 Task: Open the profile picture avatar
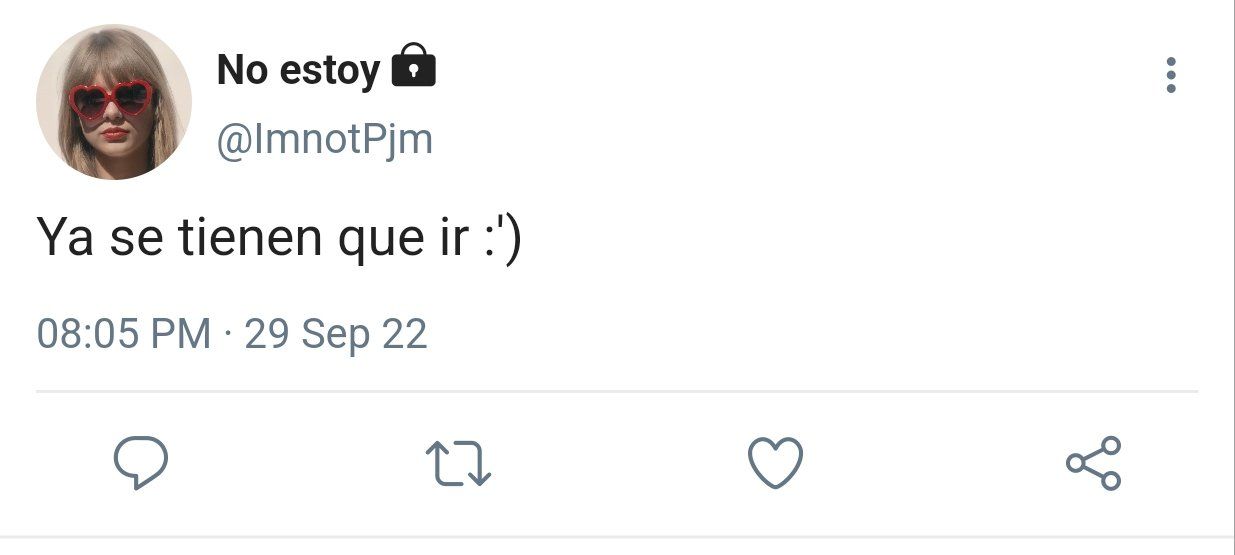click(113, 102)
